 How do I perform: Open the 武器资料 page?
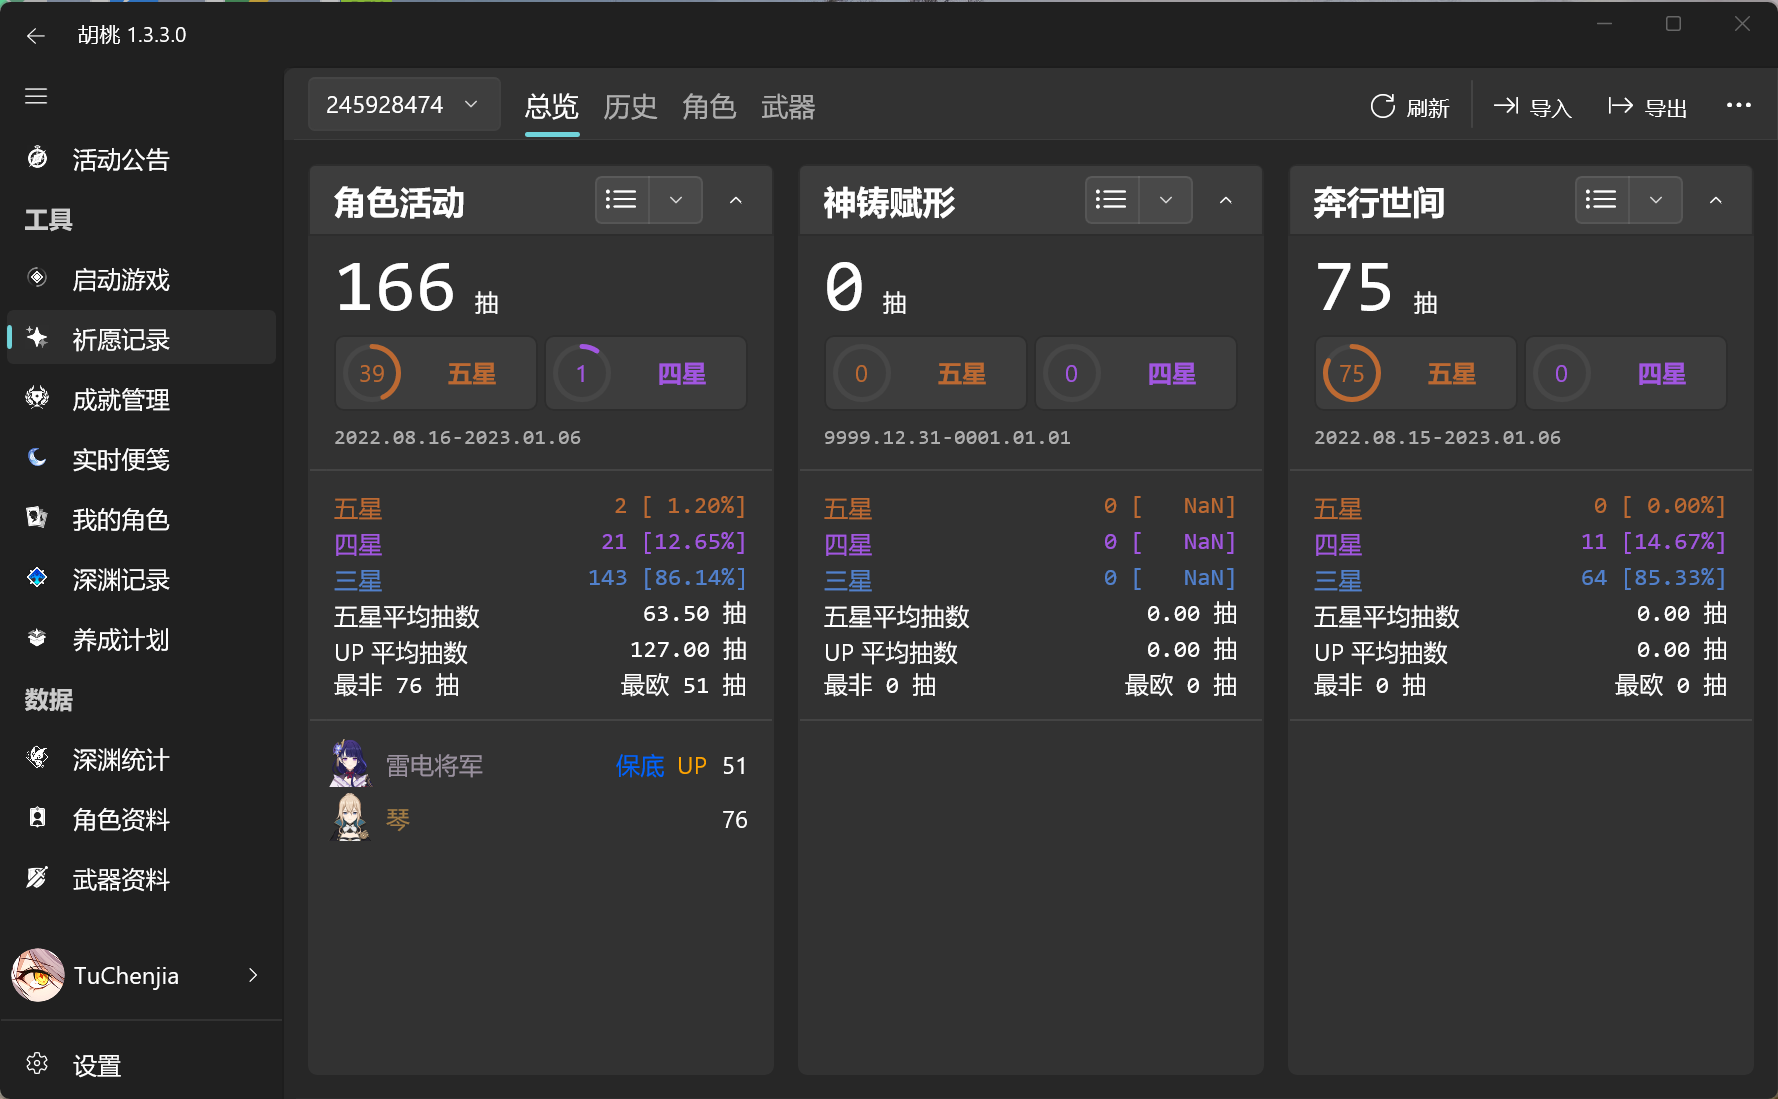(x=121, y=879)
